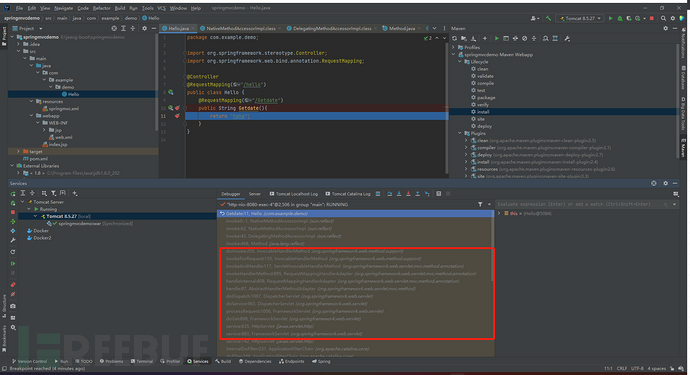This screenshot has height=375, width=690.
Task: Expand the 'this' variable in debugger
Action: (x=499, y=213)
